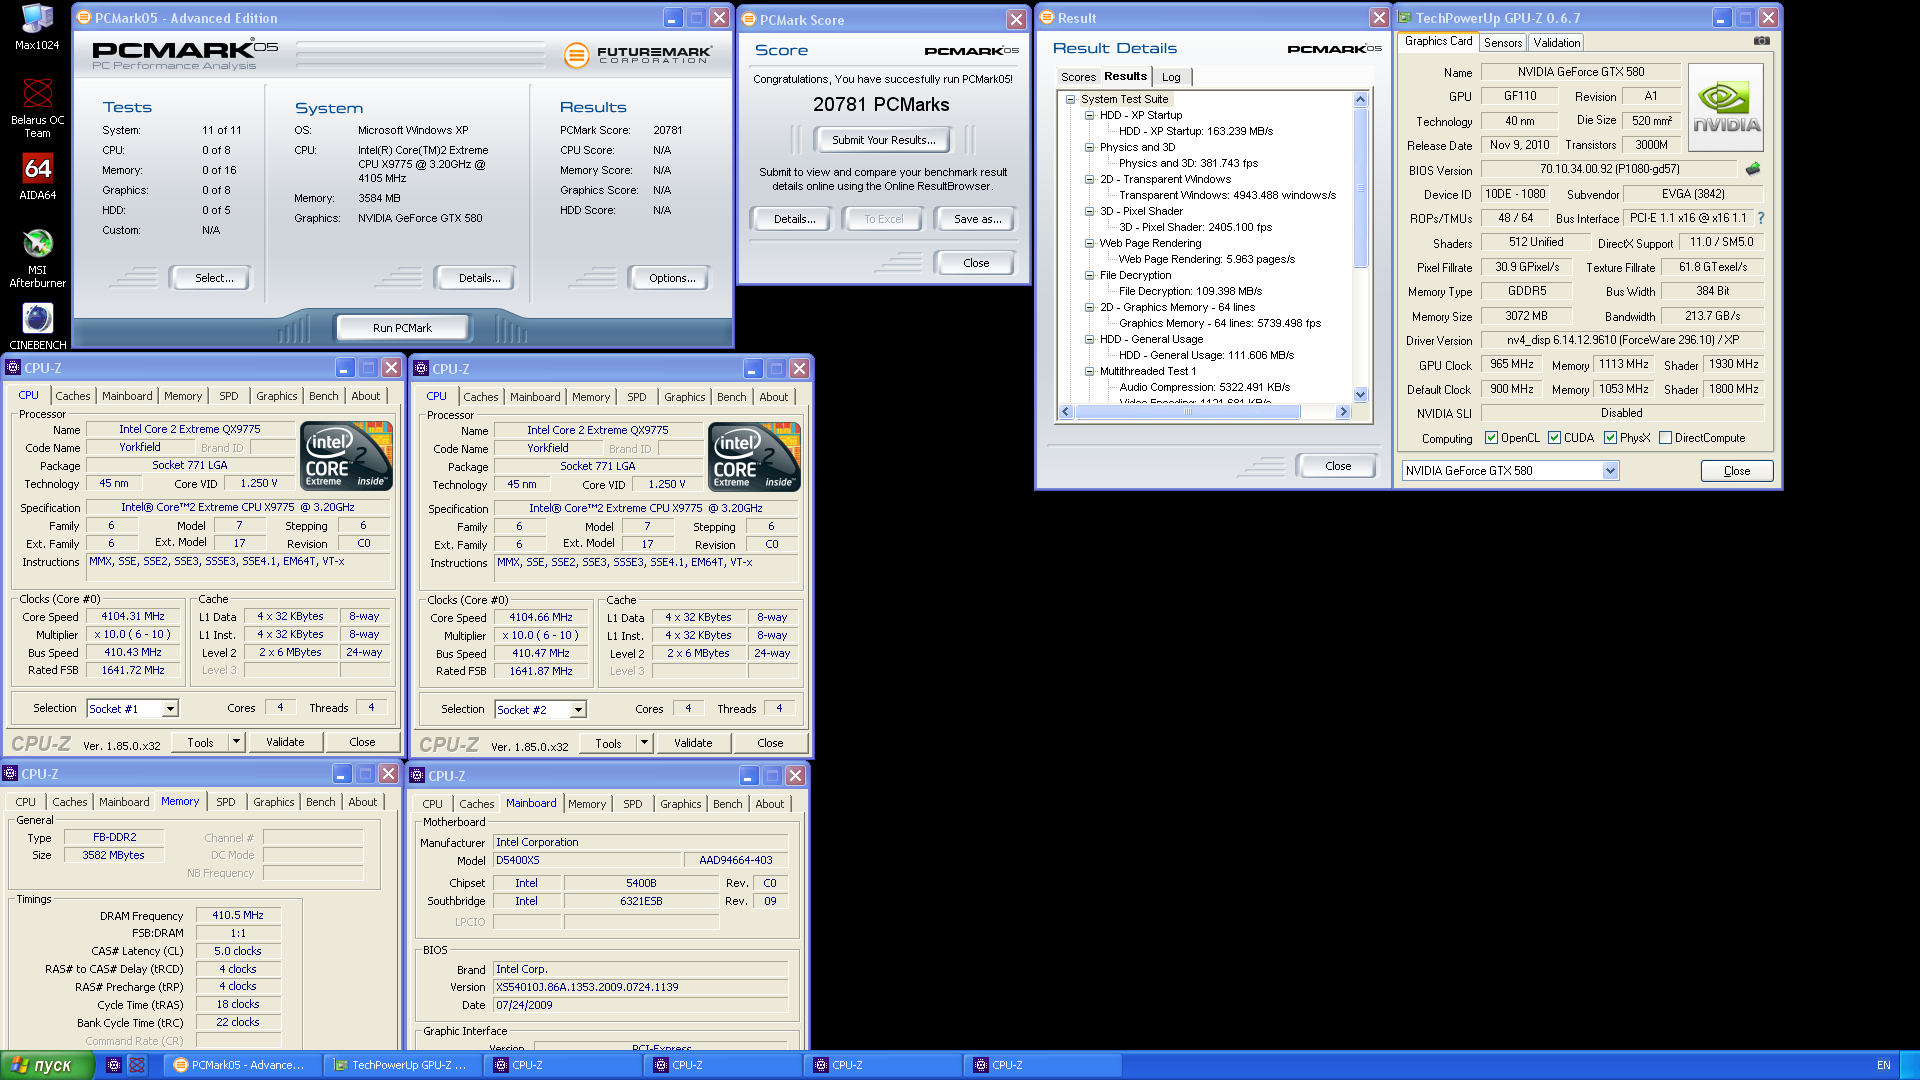Click the CPU-Z quick launch icon in taskbar

[114, 1065]
